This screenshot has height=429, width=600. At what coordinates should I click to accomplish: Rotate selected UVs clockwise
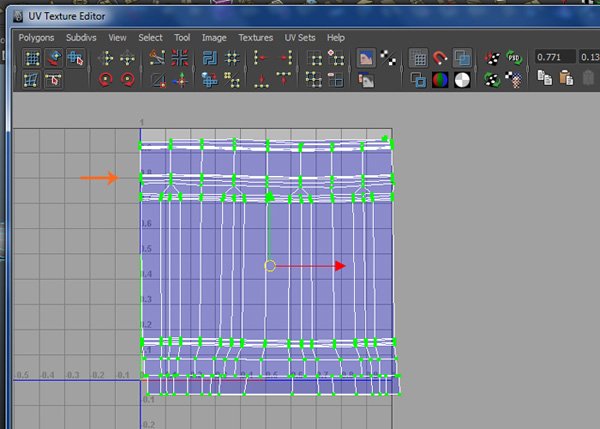127,80
